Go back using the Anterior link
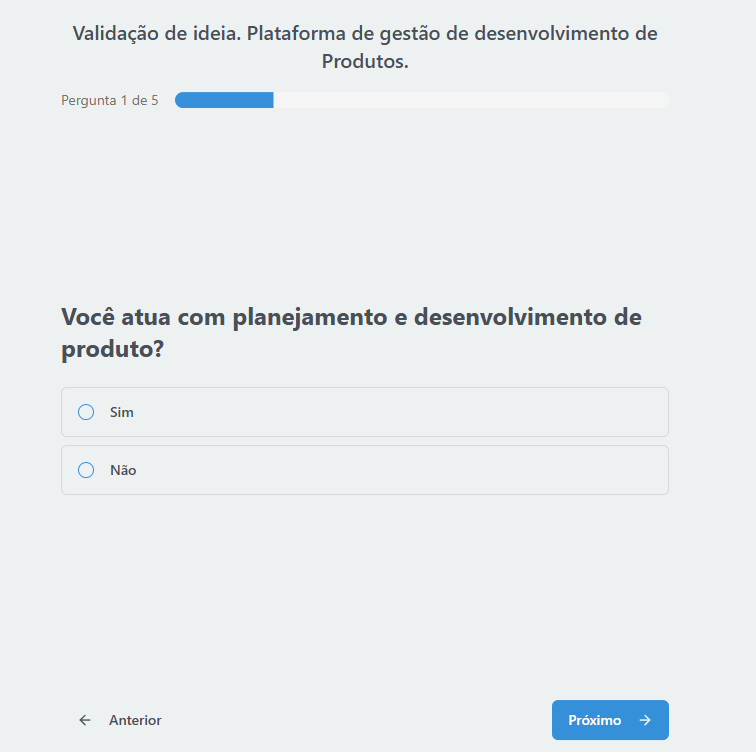756x752 pixels. pos(120,720)
